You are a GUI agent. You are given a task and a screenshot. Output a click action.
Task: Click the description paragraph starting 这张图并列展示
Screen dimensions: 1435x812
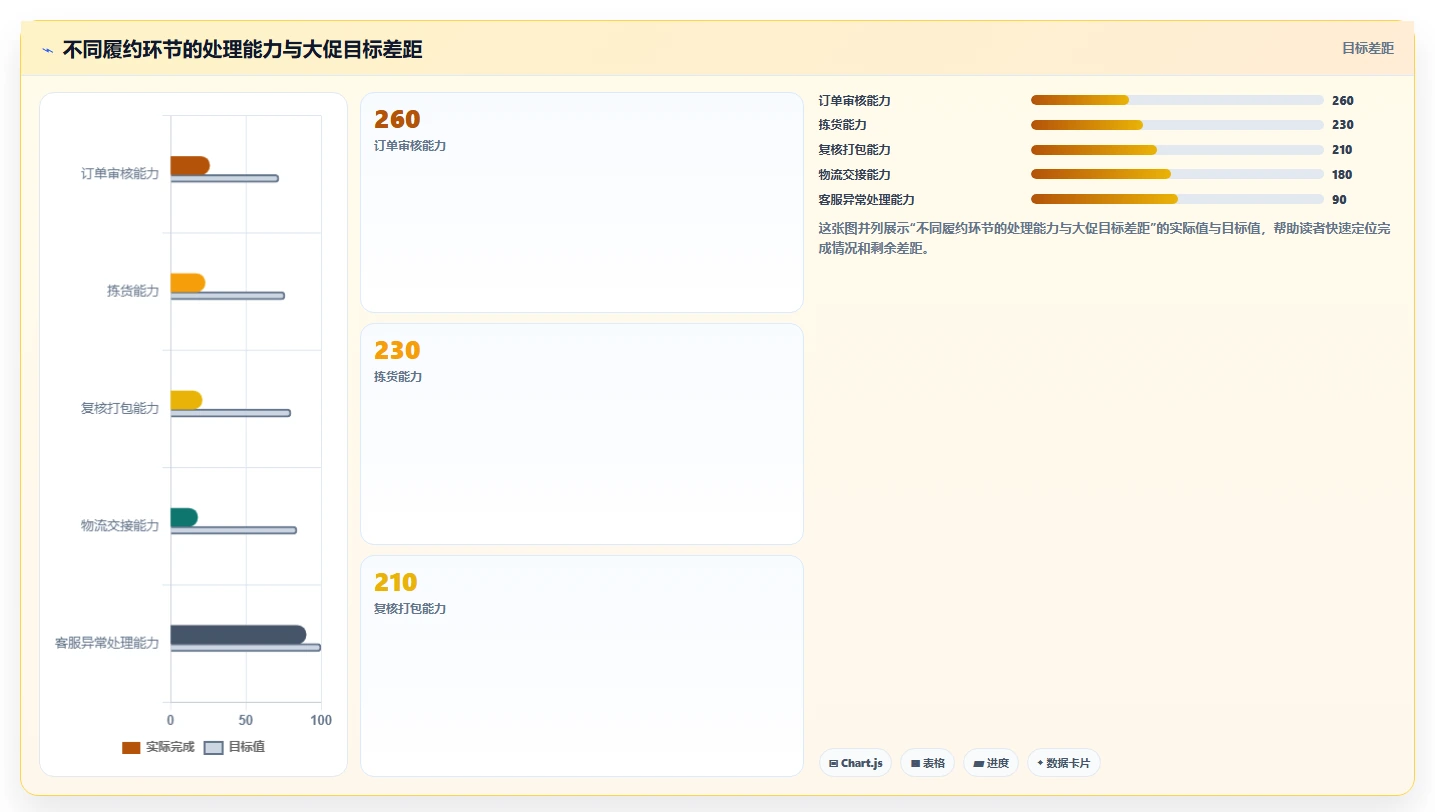pyautogui.click(x=1104, y=238)
